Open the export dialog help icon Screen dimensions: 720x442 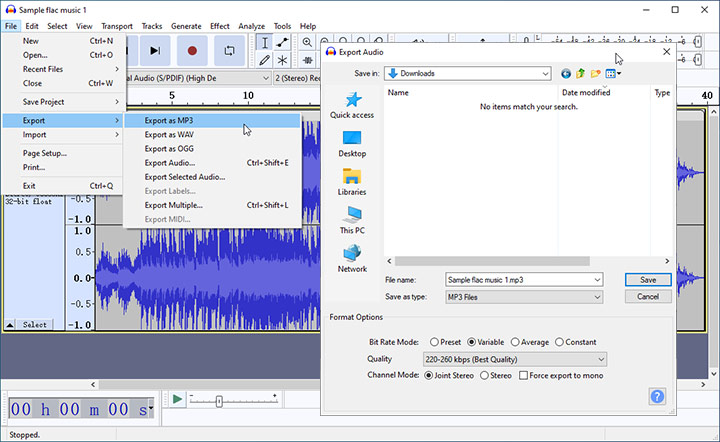[x=657, y=396]
